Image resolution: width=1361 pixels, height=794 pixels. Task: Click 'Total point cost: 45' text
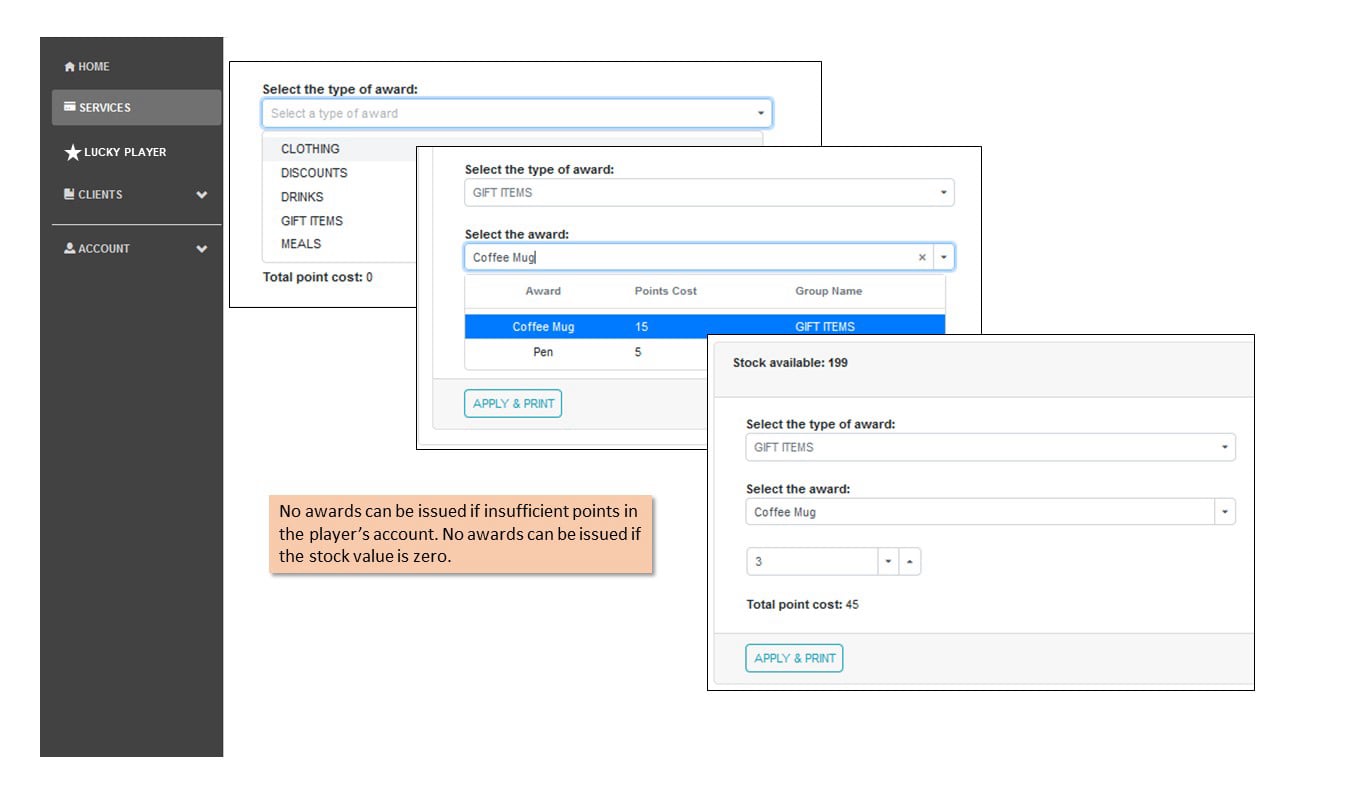(802, 605)
